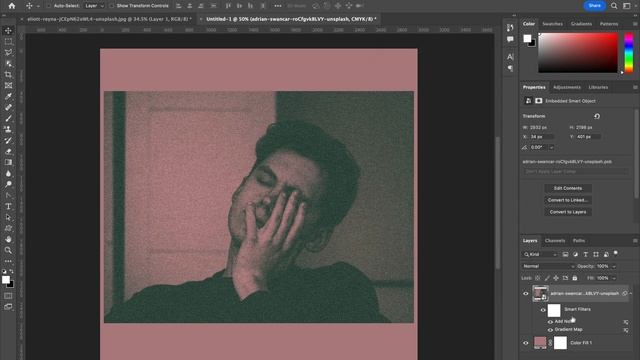The image size is (640, 360).
Task: Hide the adrian-swancar smart object layer
Action: (x=526, y=293)
